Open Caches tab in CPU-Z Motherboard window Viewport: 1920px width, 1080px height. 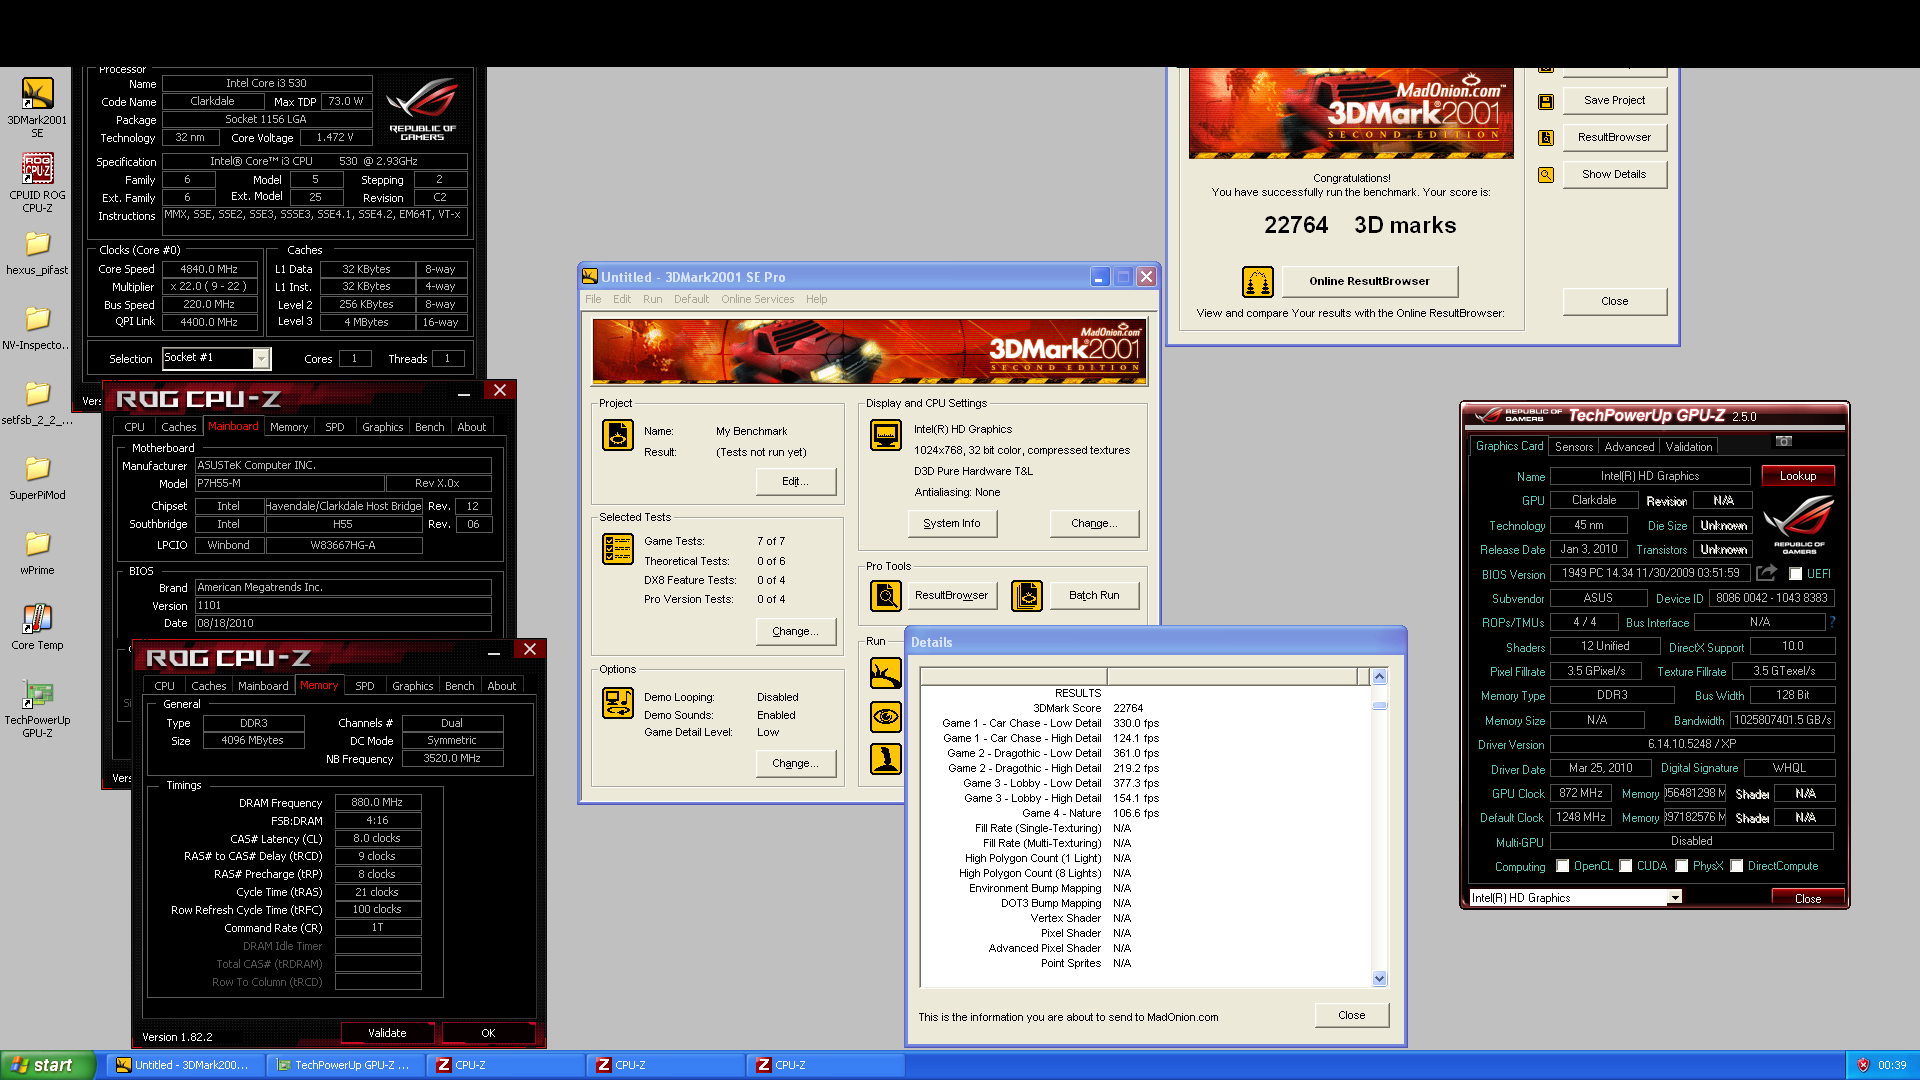(179, 427)
